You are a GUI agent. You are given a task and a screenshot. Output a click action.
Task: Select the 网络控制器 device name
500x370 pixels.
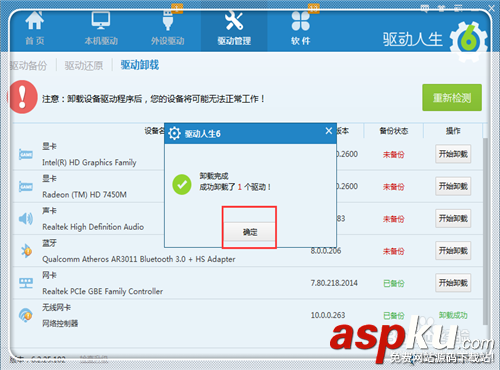(60, 323)
